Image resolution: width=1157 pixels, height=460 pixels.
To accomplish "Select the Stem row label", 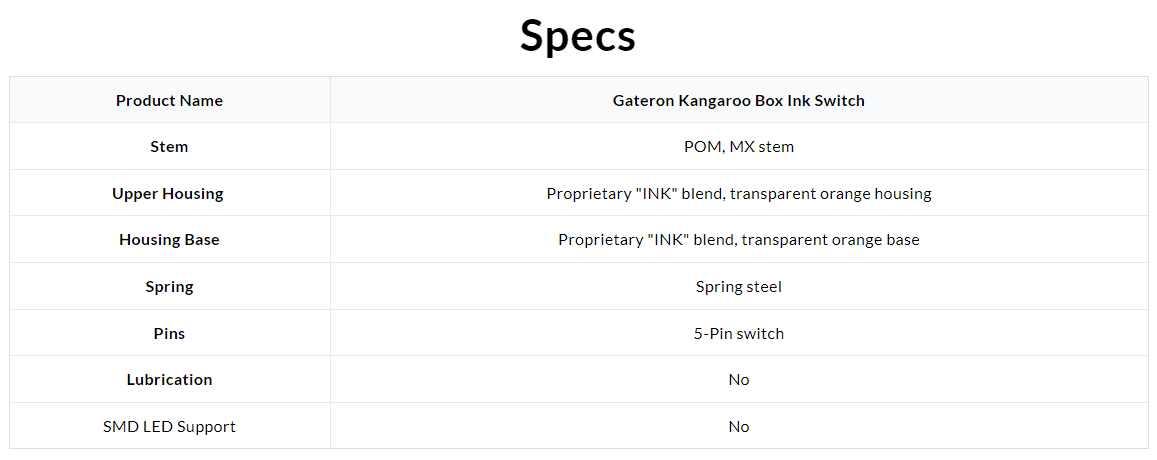I will click(170, 147).
